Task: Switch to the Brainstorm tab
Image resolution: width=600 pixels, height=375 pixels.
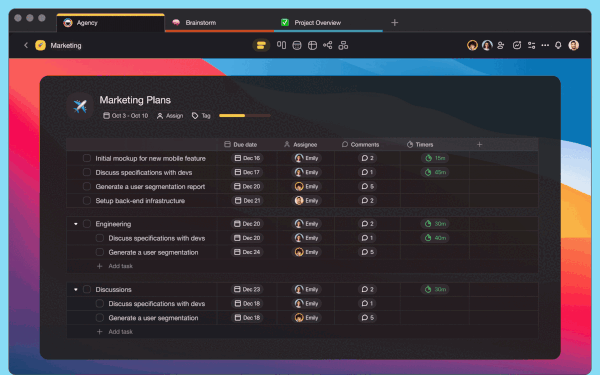Action: 219,23
